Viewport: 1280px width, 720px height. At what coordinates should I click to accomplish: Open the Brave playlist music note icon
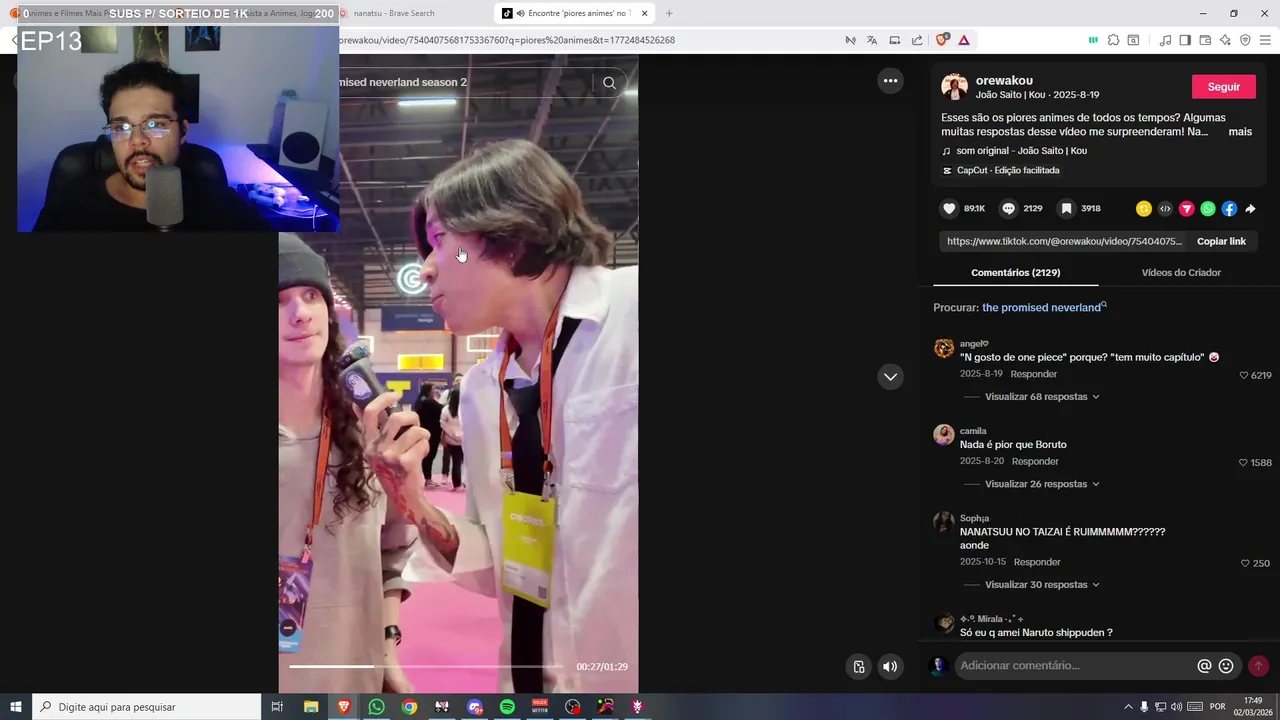(x=1165, y=40)
